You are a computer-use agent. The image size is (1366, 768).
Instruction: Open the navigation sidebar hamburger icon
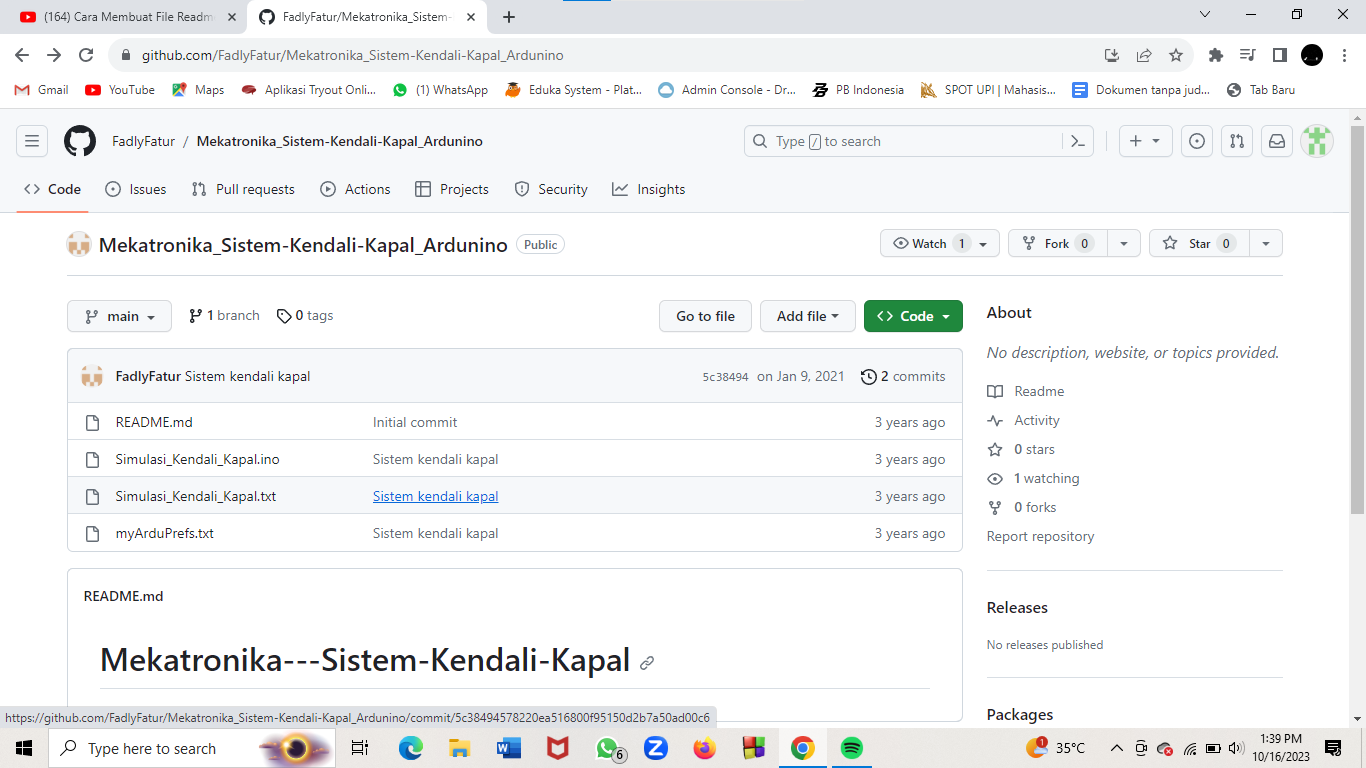(x=32, y=140)
